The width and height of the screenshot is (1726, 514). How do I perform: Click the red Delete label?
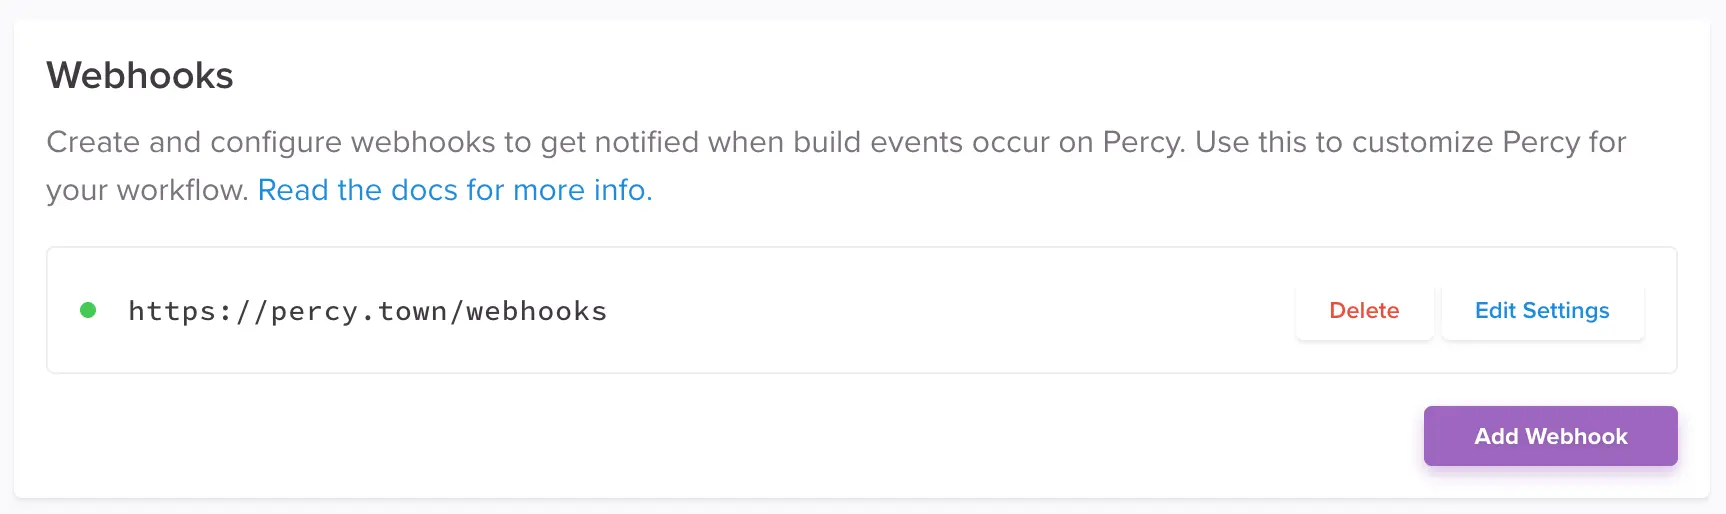pyautogui.click(x=1364, y=311)
